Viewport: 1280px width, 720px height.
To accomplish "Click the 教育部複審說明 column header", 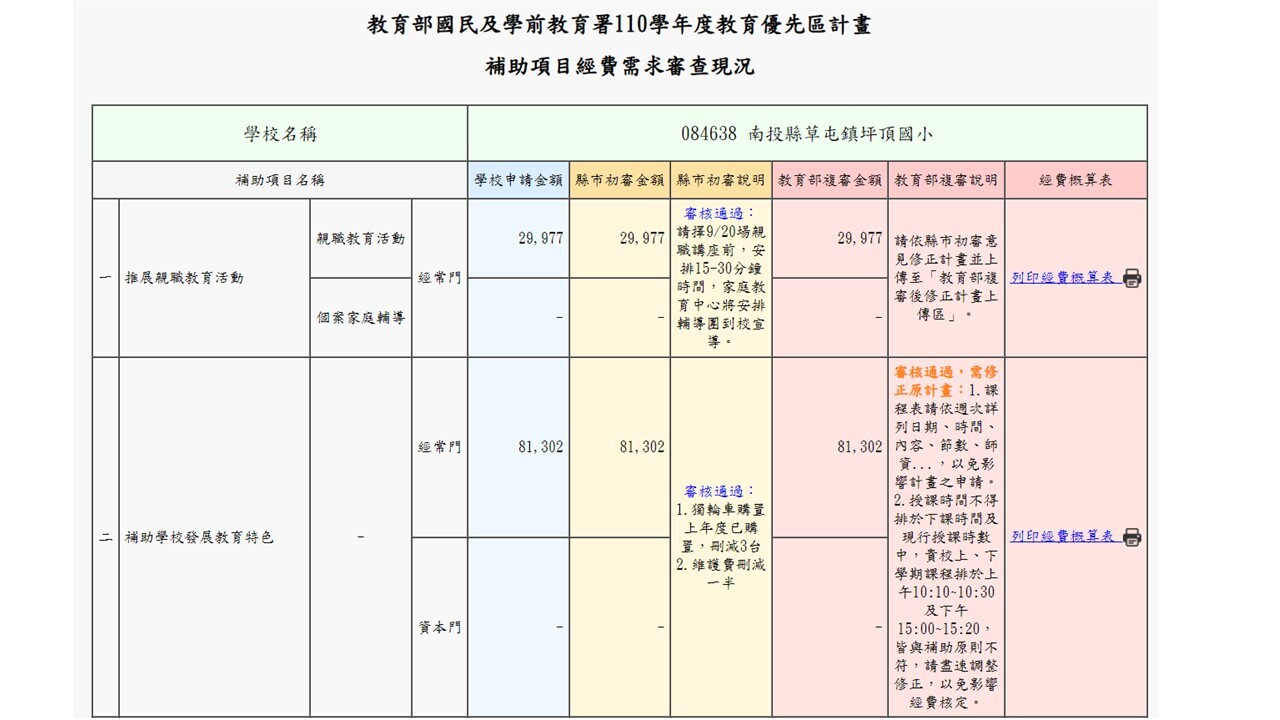I will click(x=946, y=180).
